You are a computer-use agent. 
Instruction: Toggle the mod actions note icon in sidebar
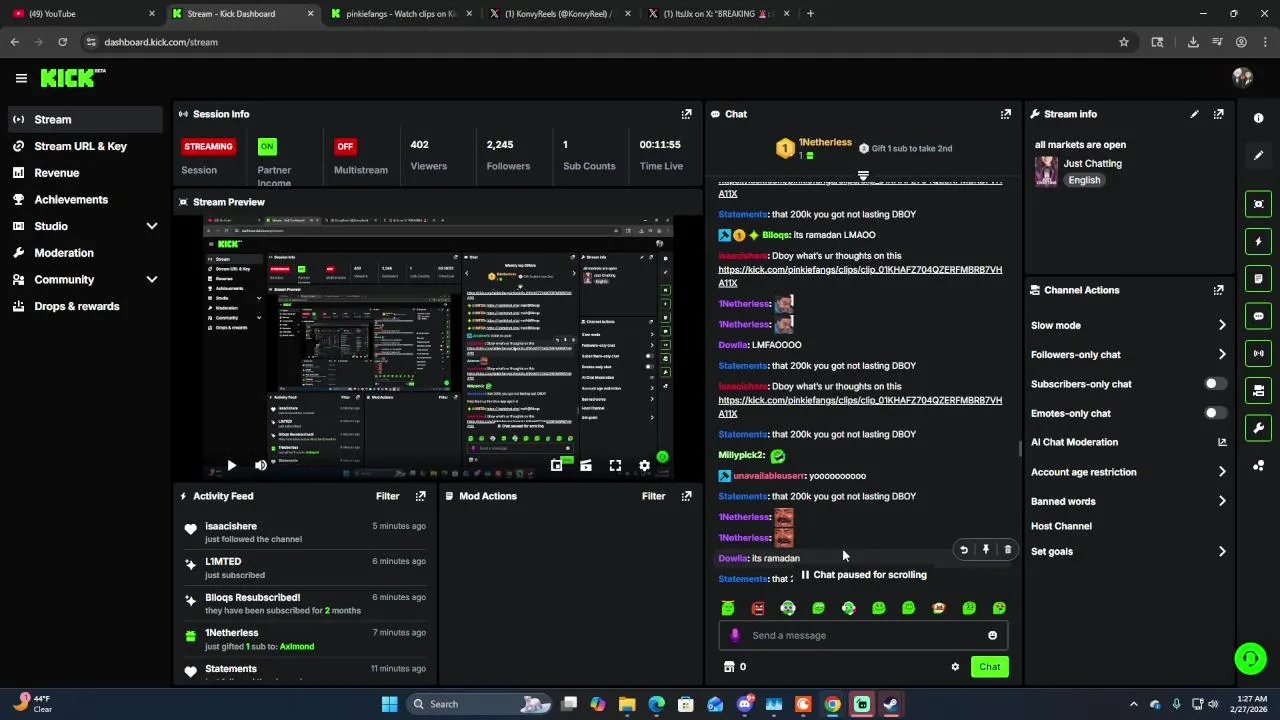click(x=1258, y=278)
